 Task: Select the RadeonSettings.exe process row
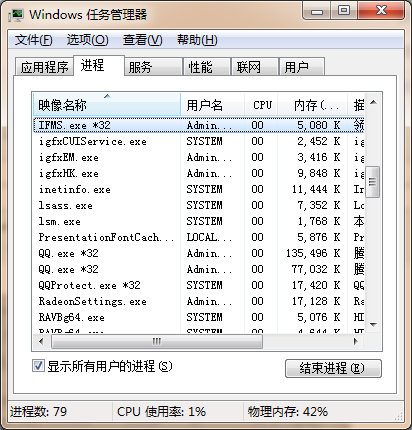point(199,301)
